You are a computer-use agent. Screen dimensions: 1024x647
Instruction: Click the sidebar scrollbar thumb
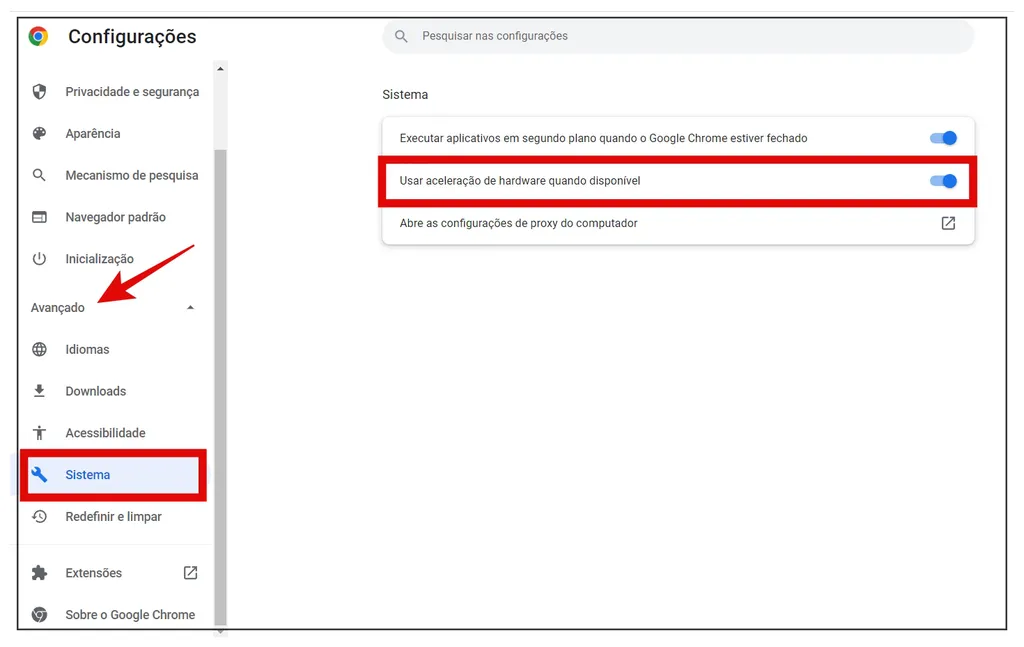pyautogui.click(x=221, y=388)
